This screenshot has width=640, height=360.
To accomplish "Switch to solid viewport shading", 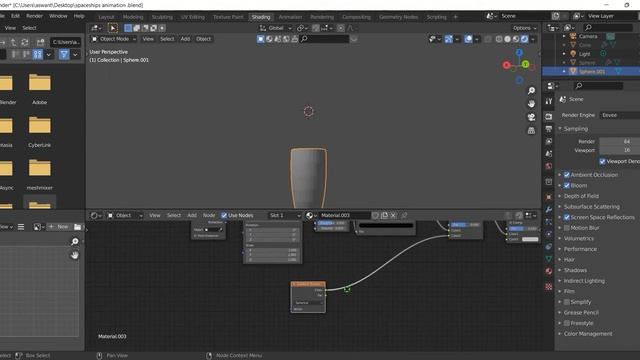I will click(507, 39).
